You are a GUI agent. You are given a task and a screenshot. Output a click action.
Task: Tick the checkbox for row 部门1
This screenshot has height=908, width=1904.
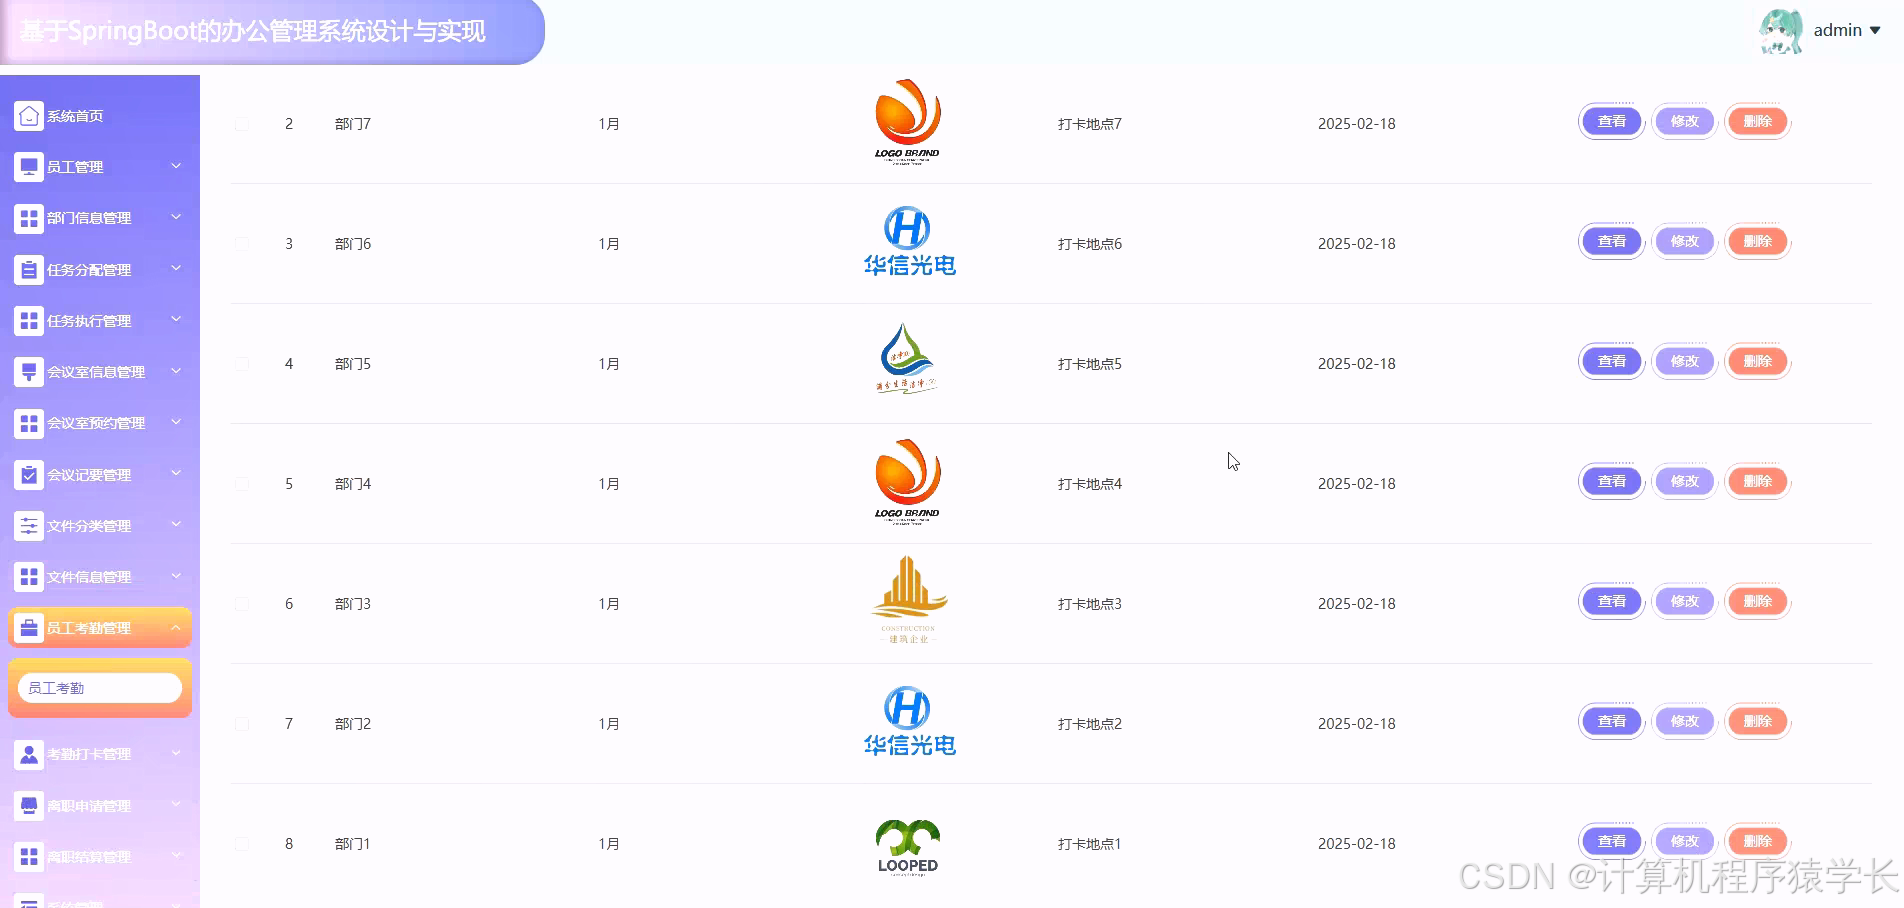pyautogui.click(x=242, y=844)
